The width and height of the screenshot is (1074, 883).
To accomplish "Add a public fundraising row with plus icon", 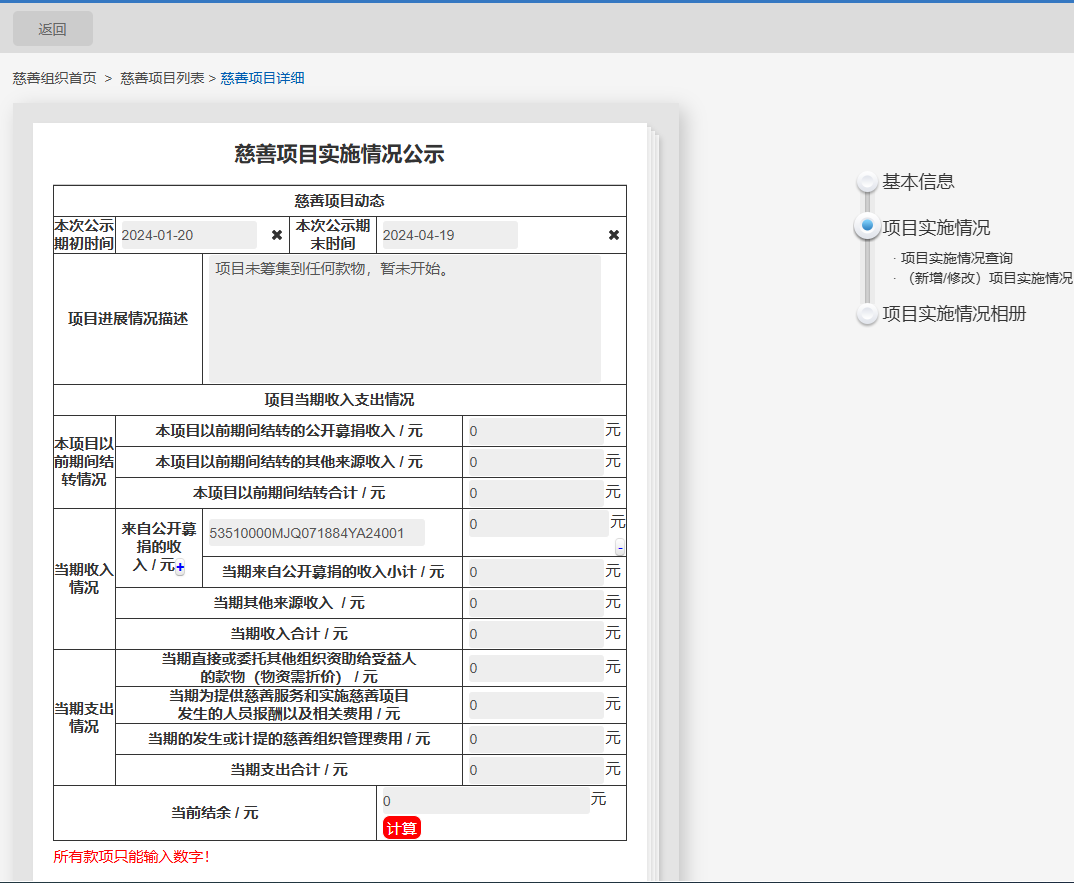I will (180, 567).
